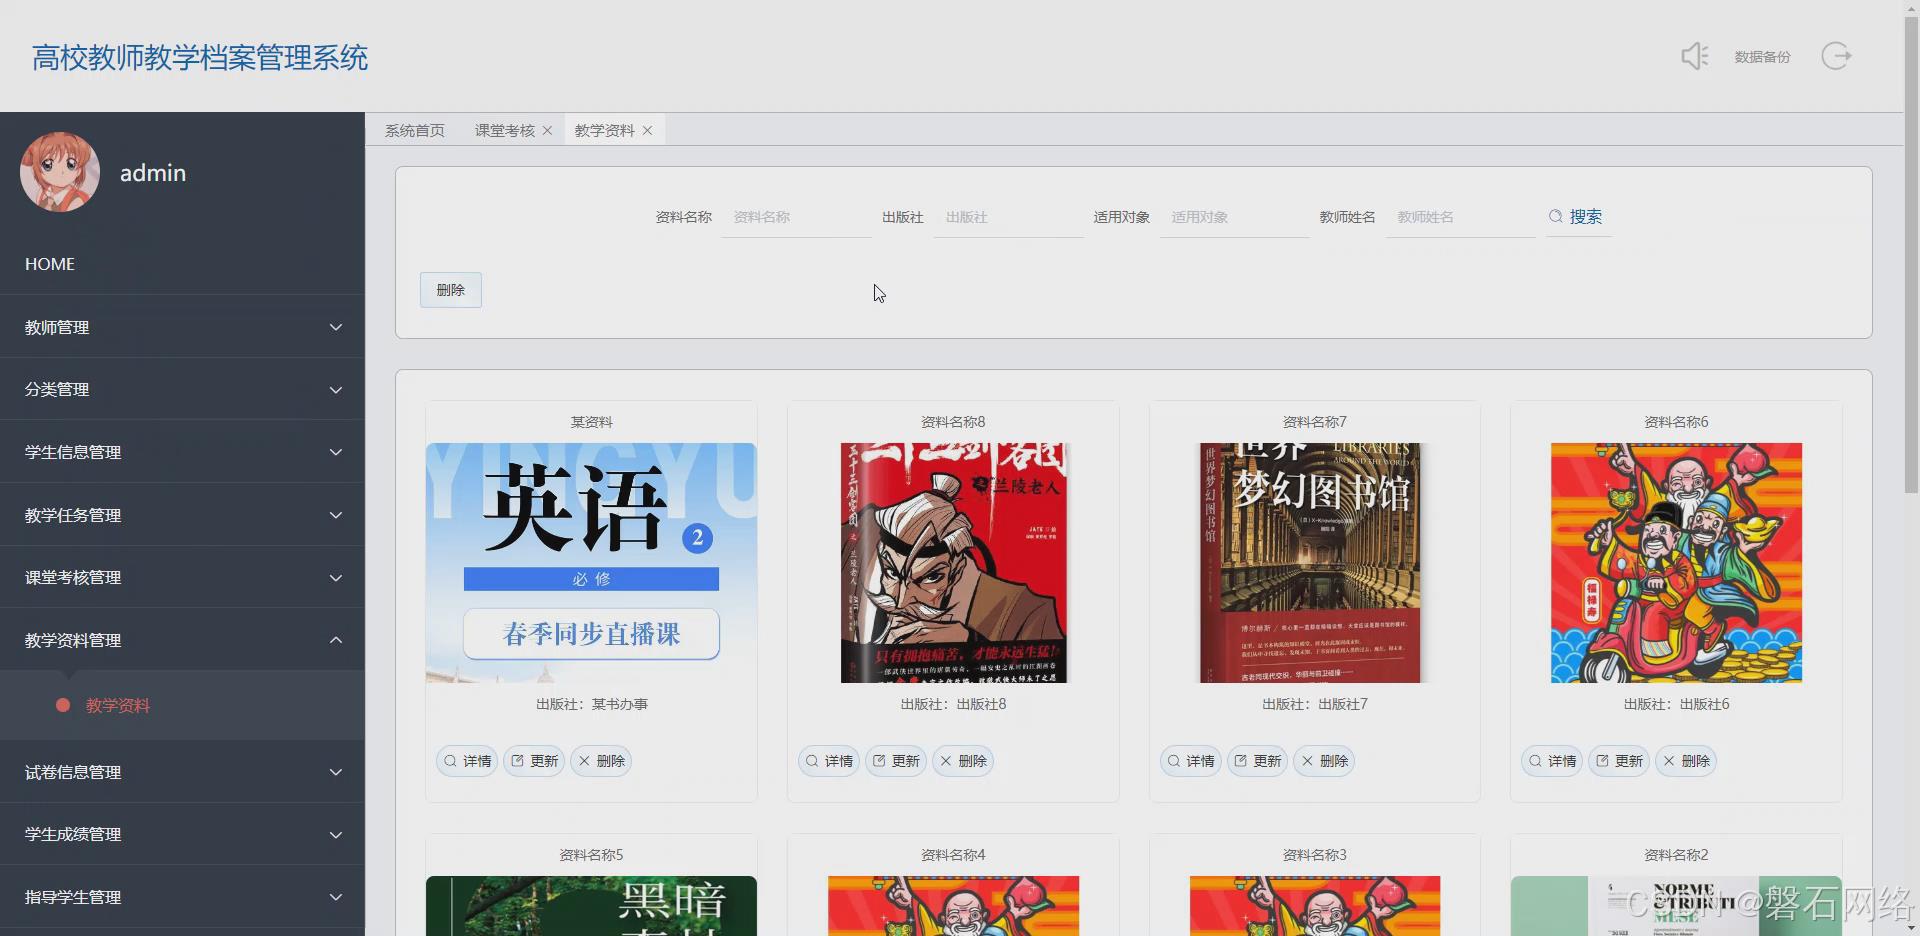This screenshot has height=936, width=1920.
Task: Select the 教学资料 submenu item
Action: click(x=182, y=705)
